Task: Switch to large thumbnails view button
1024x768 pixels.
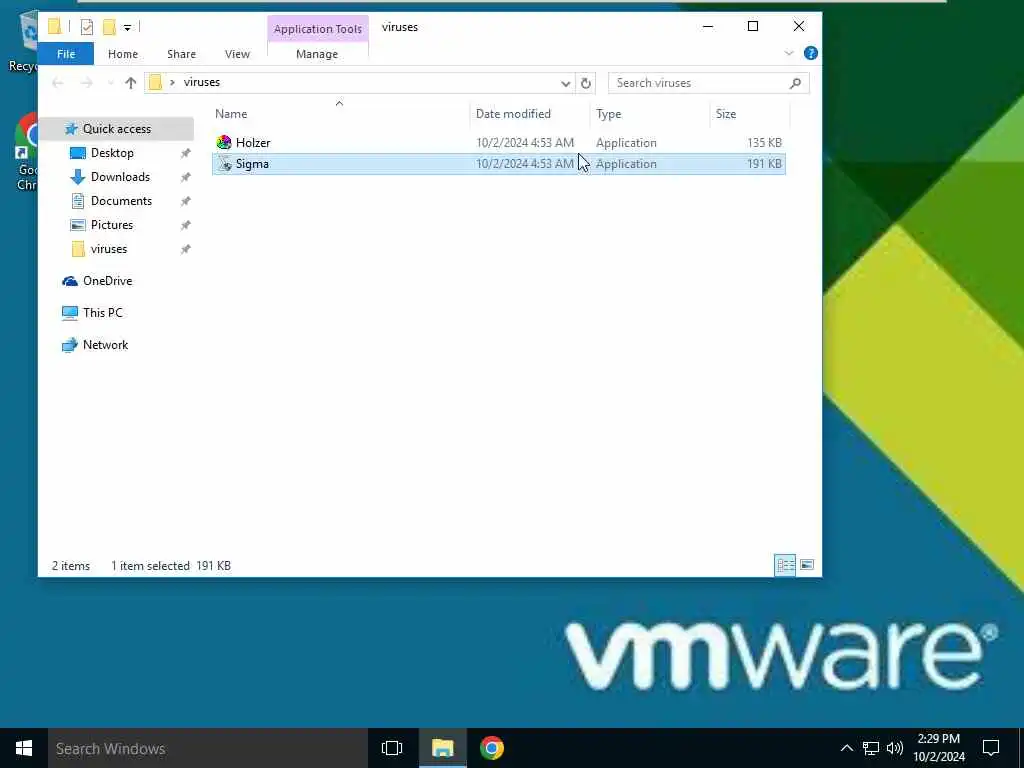Action: click(807, 565)
